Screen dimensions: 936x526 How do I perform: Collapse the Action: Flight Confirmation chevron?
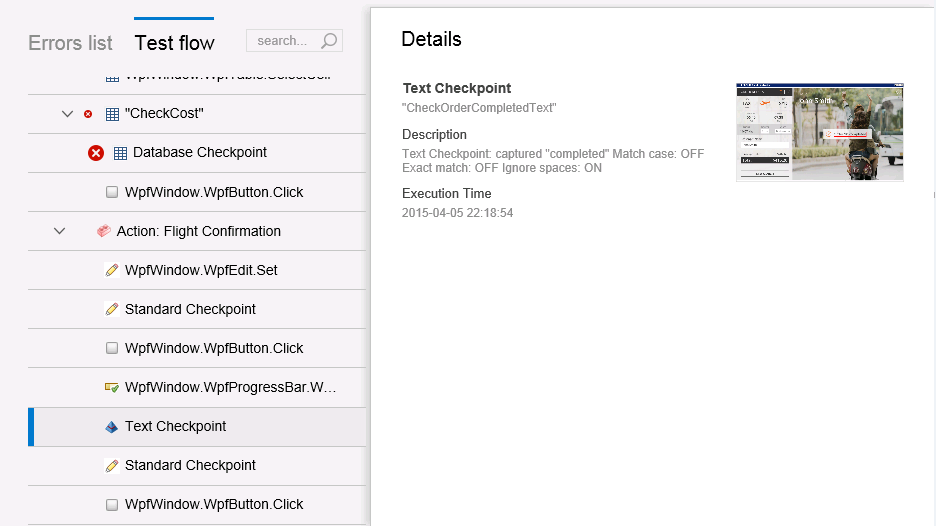pos(59,231)
